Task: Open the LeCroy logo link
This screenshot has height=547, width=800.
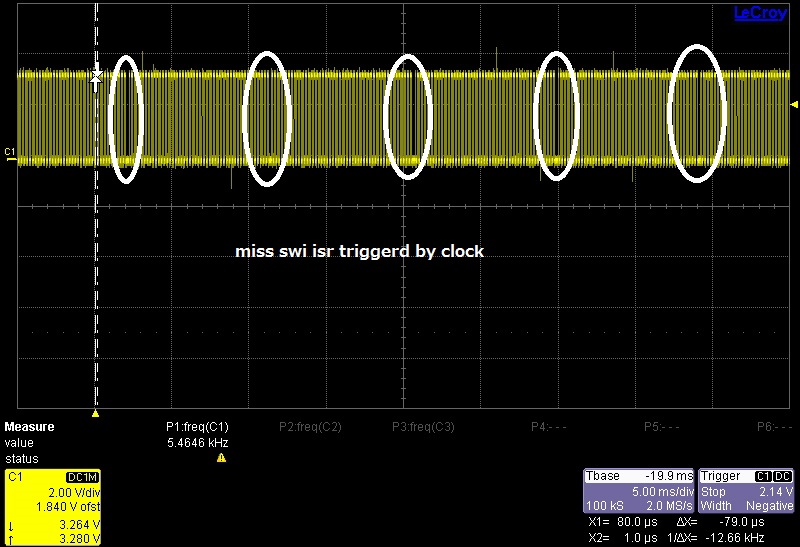Action: point(760,13)
